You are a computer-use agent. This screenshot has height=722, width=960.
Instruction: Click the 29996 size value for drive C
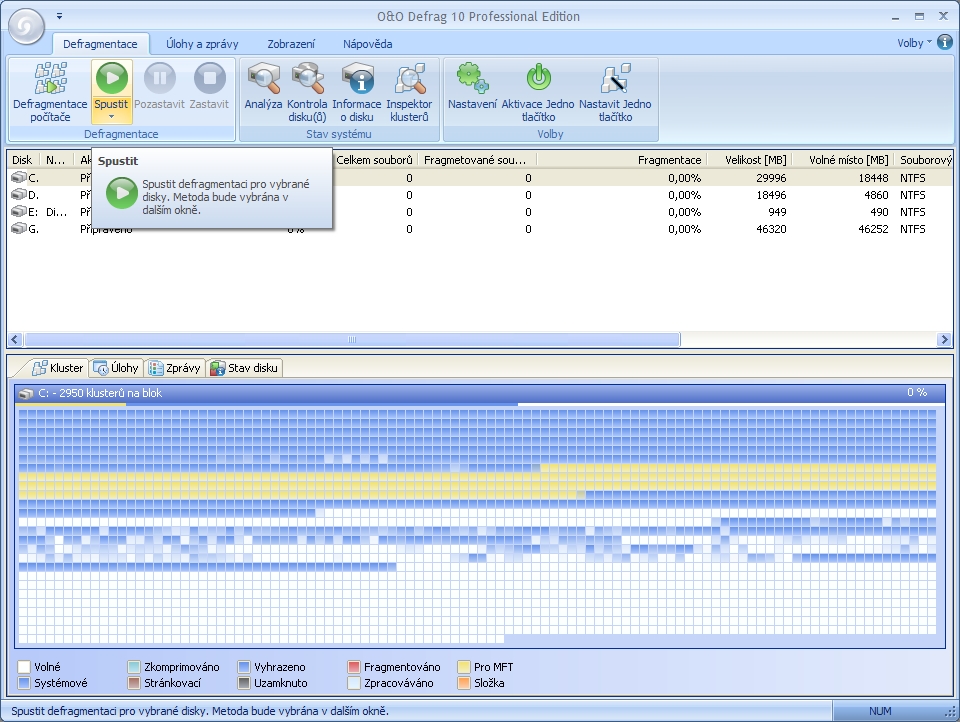[x=771, y=178]
